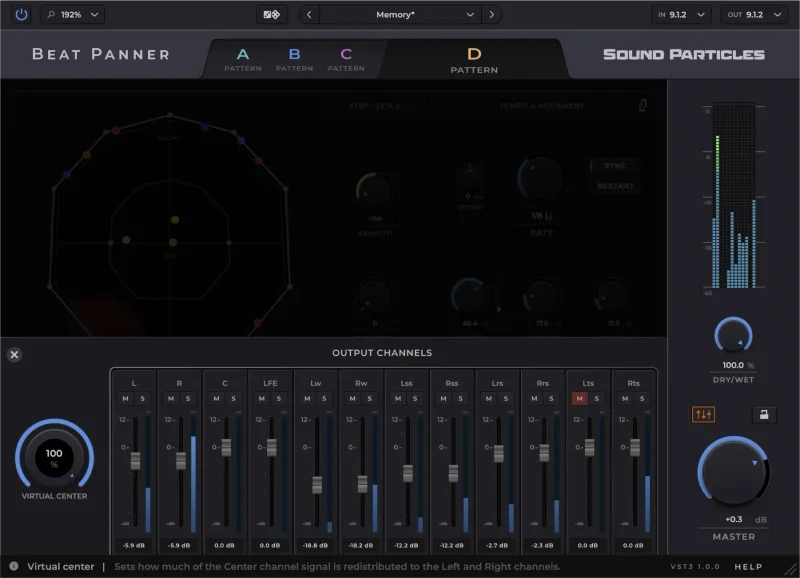The height and width of the screenshot is (578, 800).
Task: Click the randomize dice icon
Action: [271, 14]
